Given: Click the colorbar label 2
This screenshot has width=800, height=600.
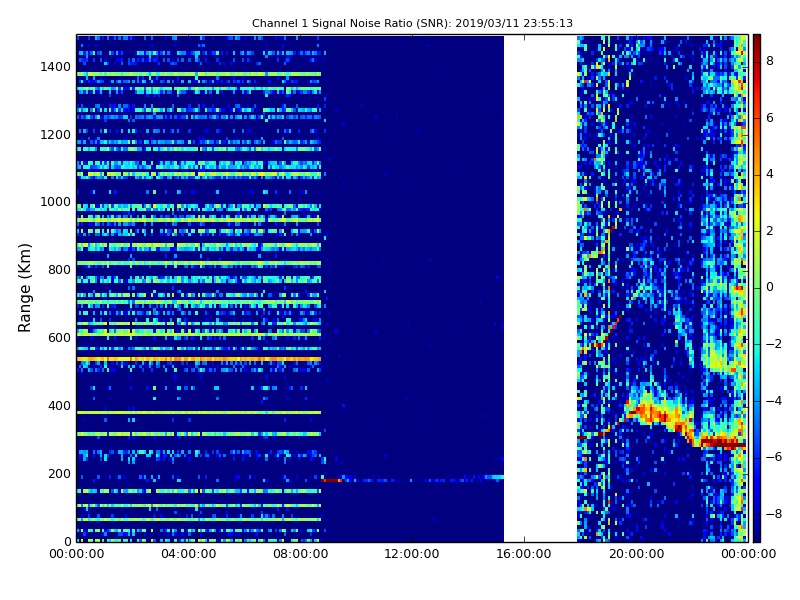Looking at the screenshot, I should point(770,231).
